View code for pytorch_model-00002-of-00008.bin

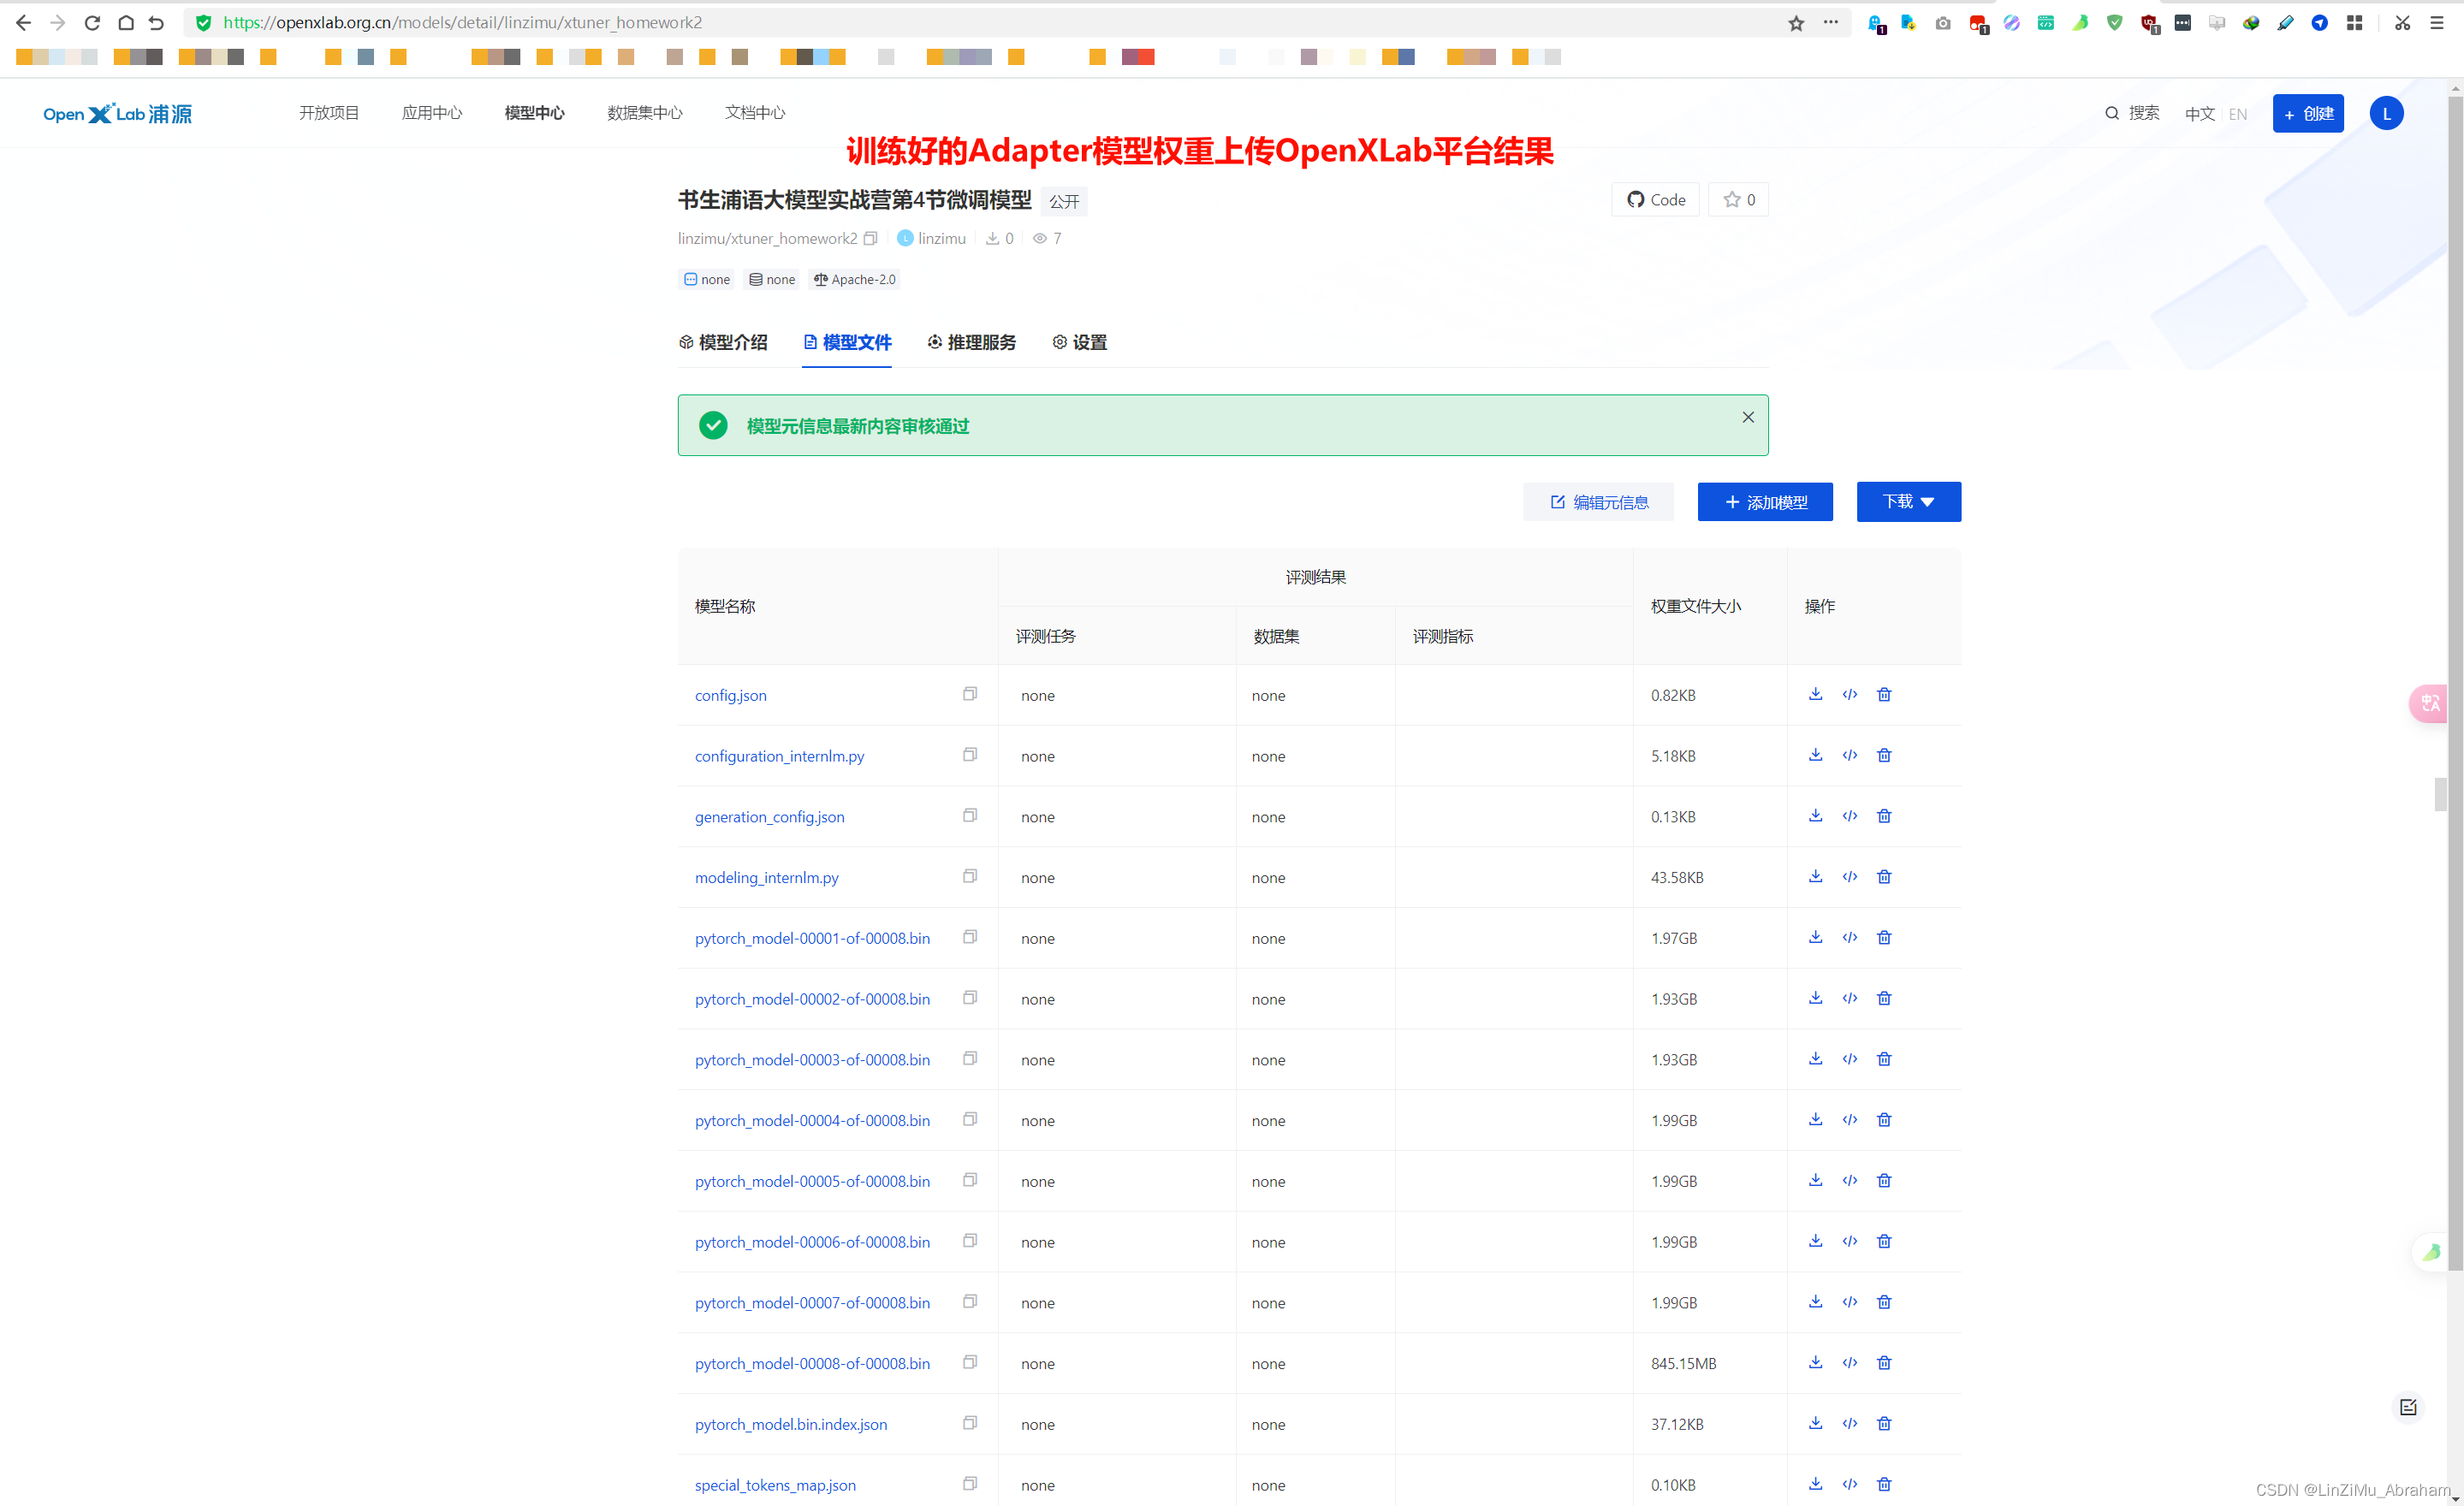tap(1850, 998)
